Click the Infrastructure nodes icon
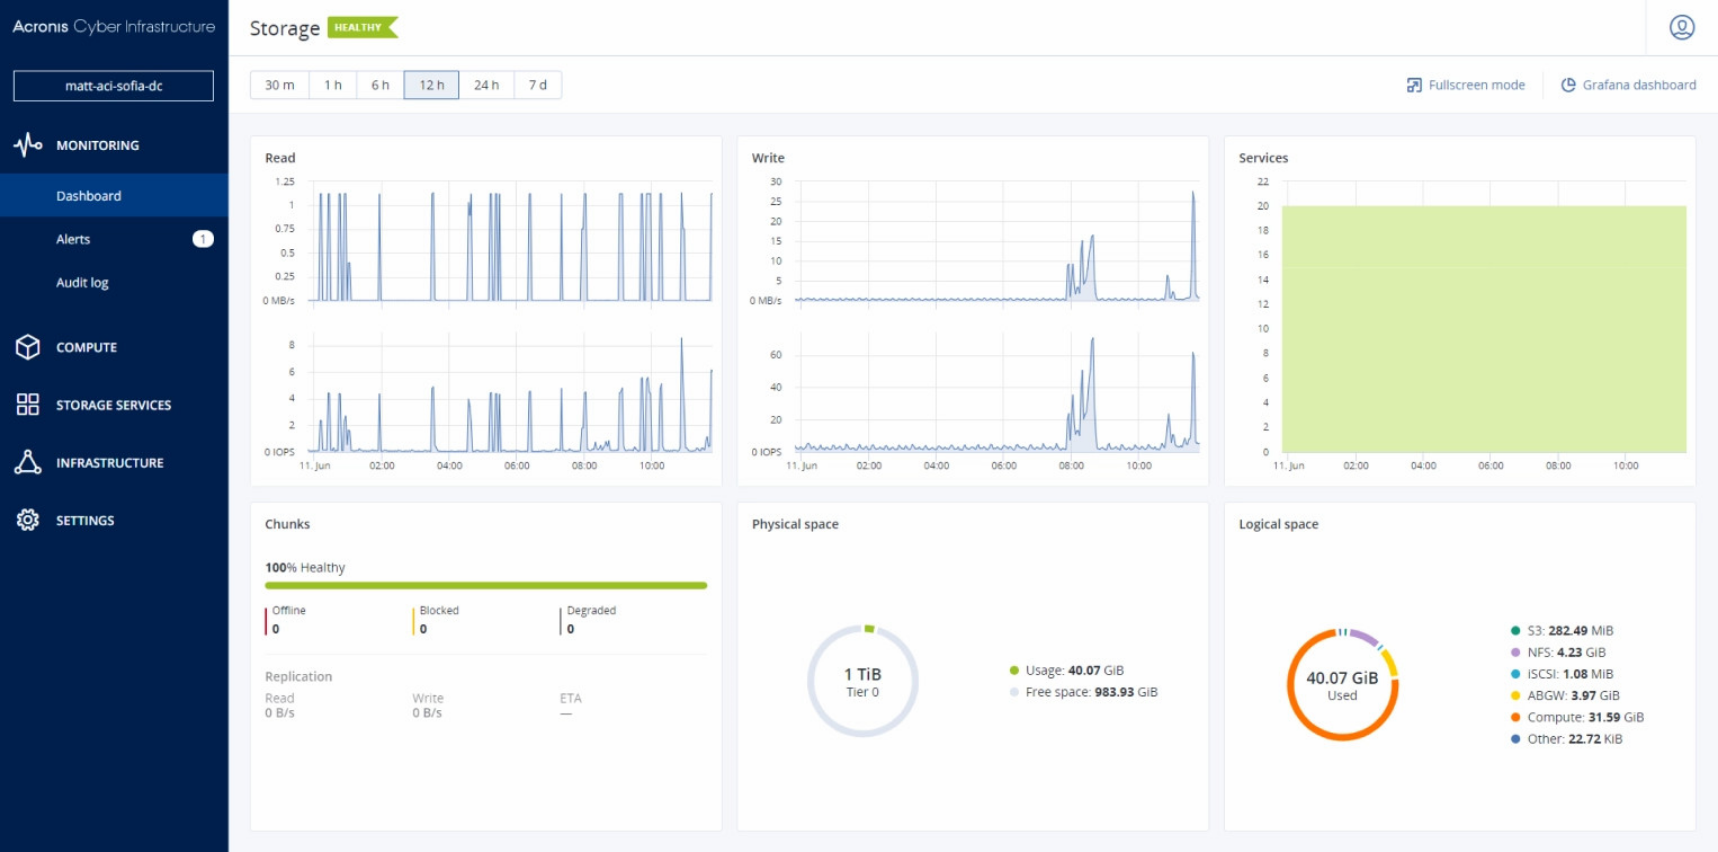The image size is (1718, 852). (x=28, y=462)
